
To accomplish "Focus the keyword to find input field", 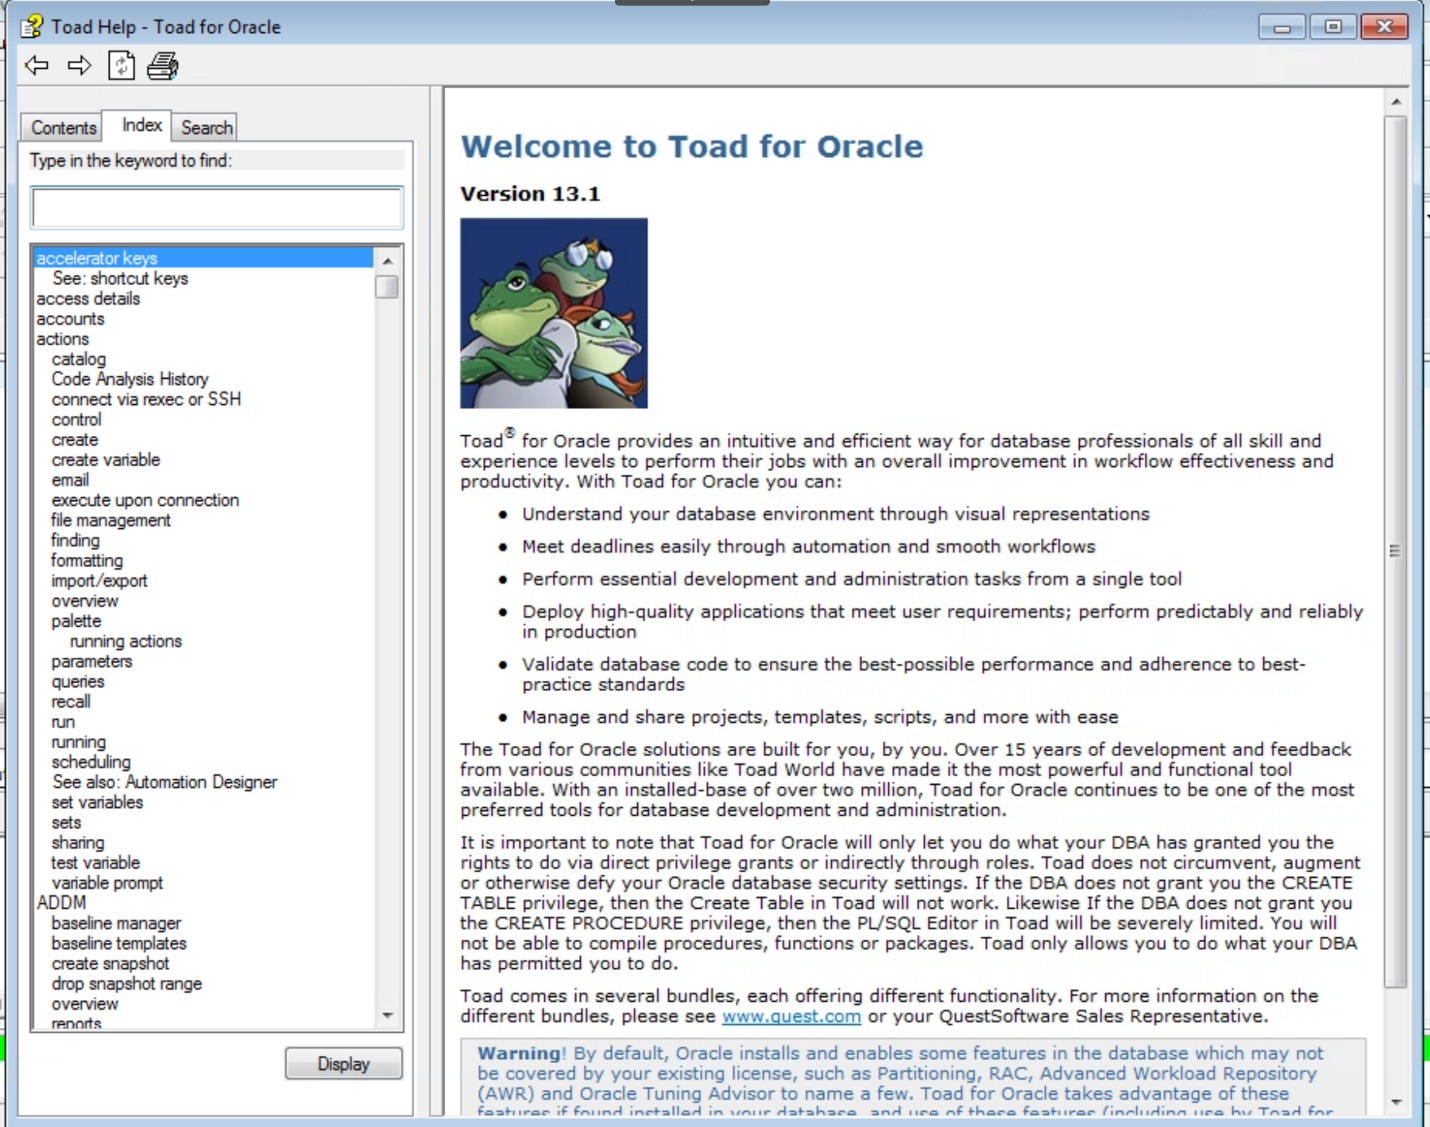I will coord(217,208).
